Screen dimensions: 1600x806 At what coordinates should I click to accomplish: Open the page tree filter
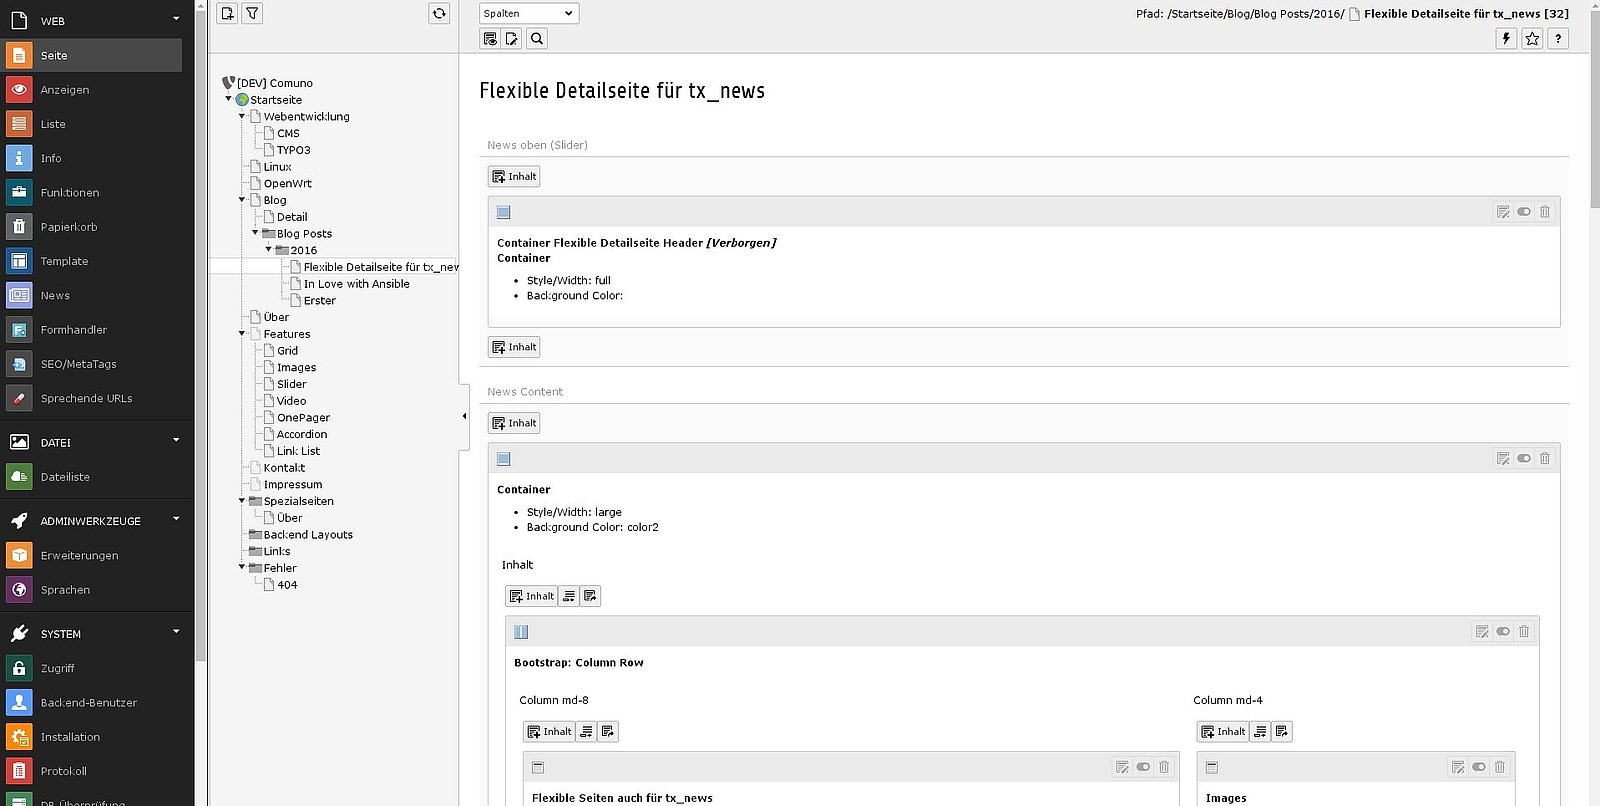pyautogui.click(x=253, y=13)
